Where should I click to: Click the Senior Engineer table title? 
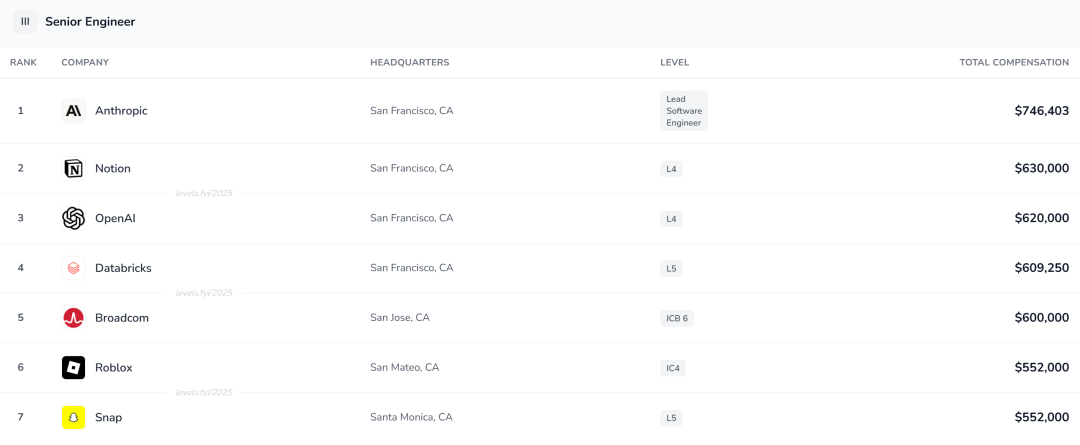[x=90, y=22]
